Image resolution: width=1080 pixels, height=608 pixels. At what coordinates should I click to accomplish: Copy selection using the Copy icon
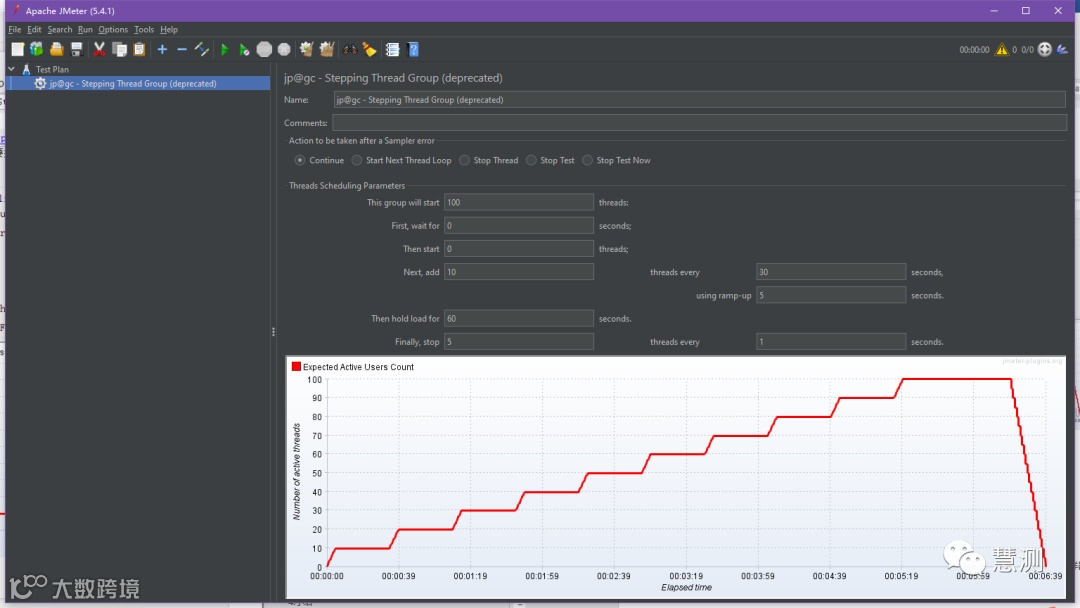tap(119, 49)
